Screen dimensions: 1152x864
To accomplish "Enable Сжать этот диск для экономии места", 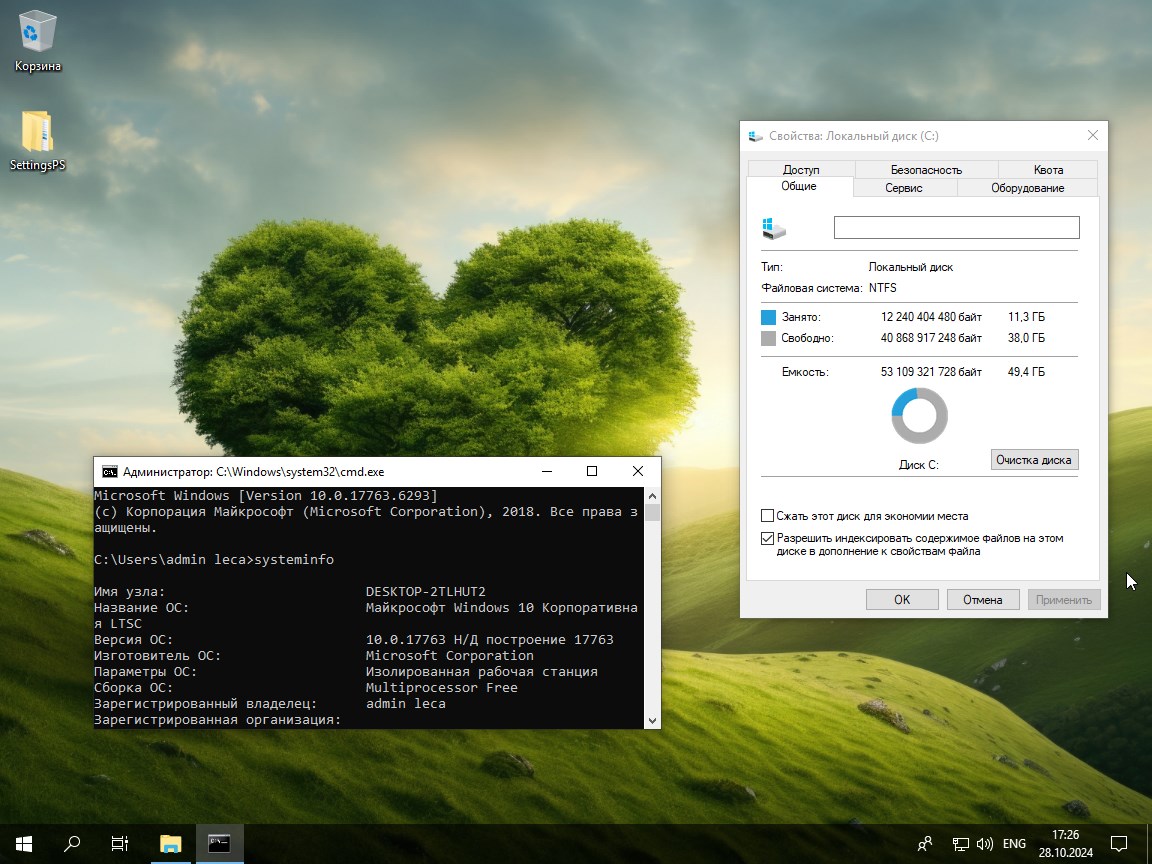I will pos(768,516).
